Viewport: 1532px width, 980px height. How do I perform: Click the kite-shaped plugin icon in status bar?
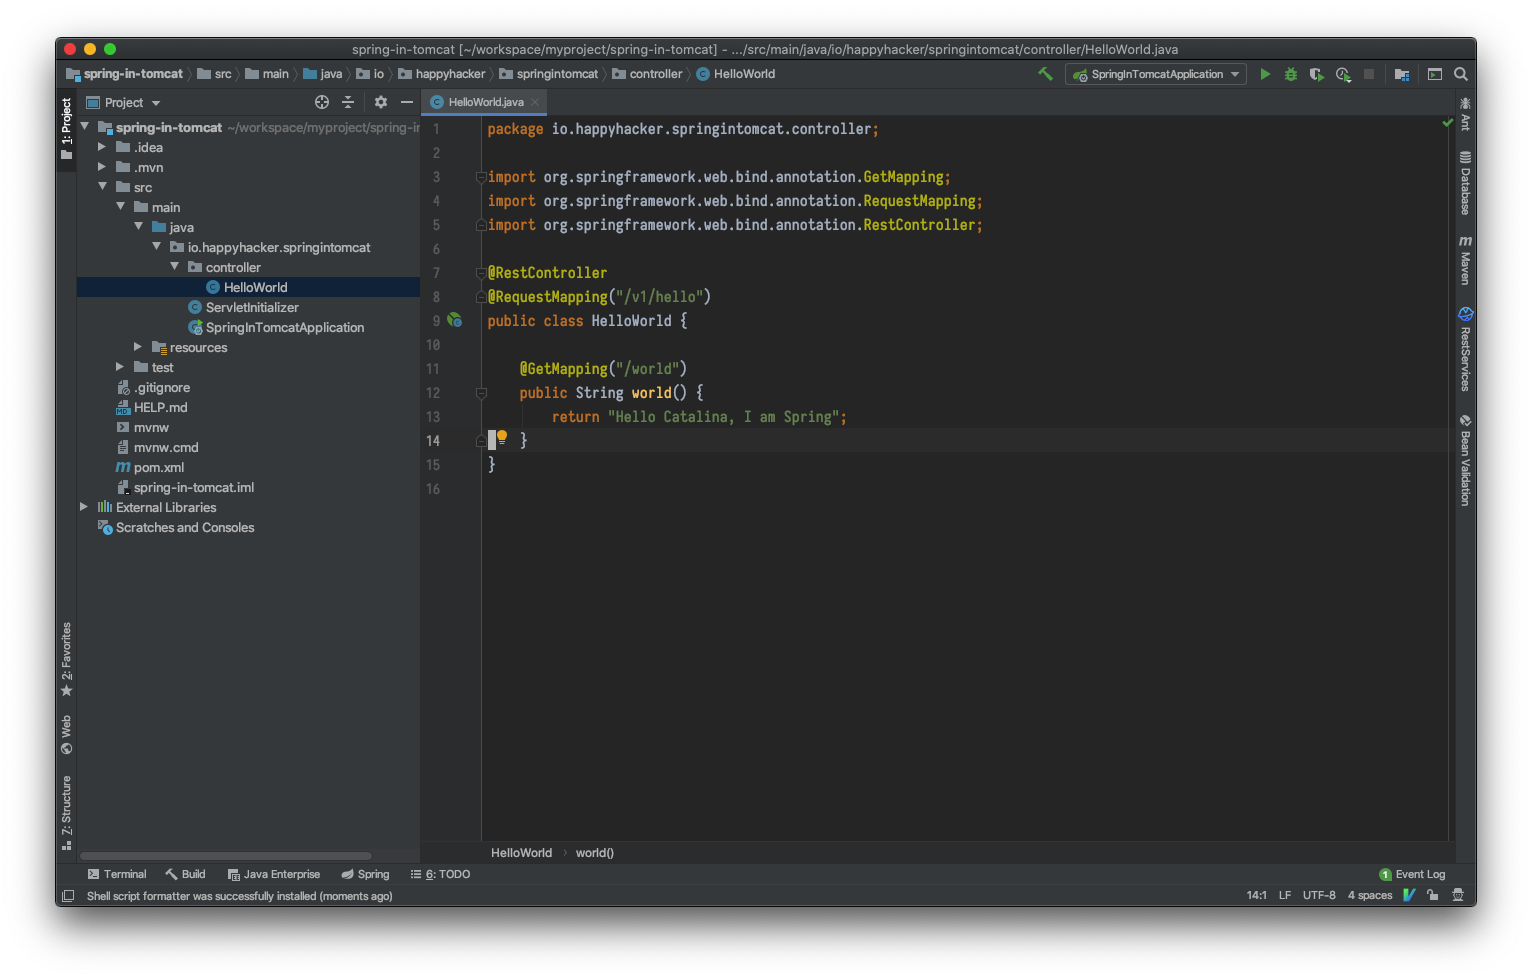[x=1409, y=895]
